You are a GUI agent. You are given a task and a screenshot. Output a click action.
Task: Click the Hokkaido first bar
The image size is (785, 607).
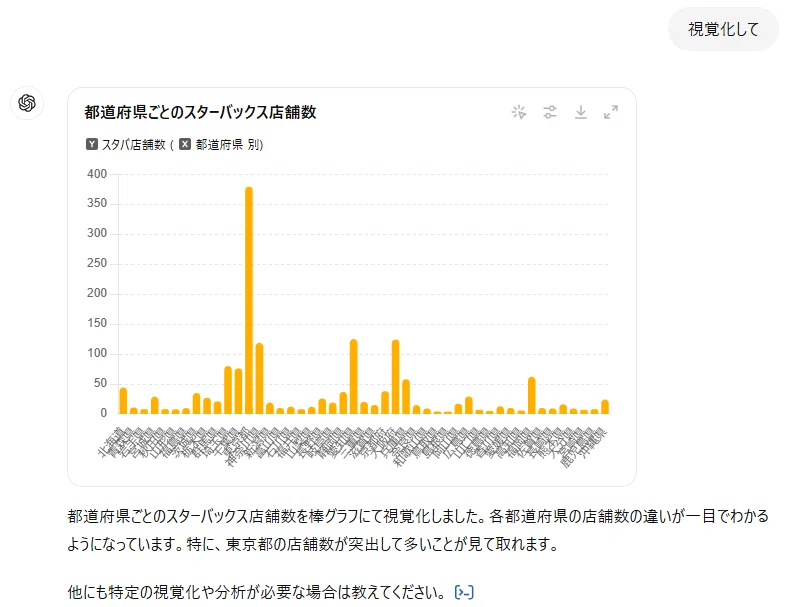pos(123,401)
